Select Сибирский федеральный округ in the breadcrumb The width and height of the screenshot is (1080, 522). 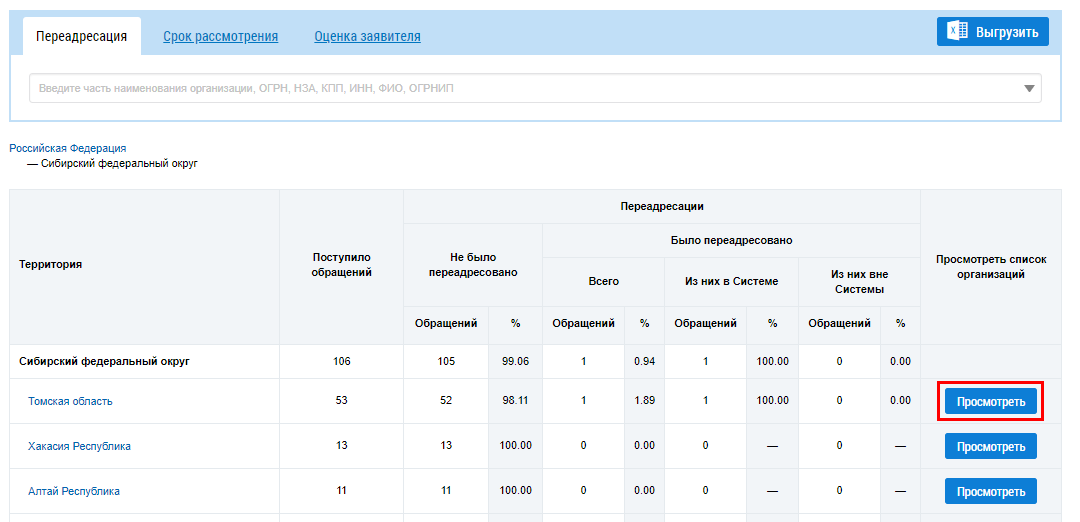pos(119,163)
